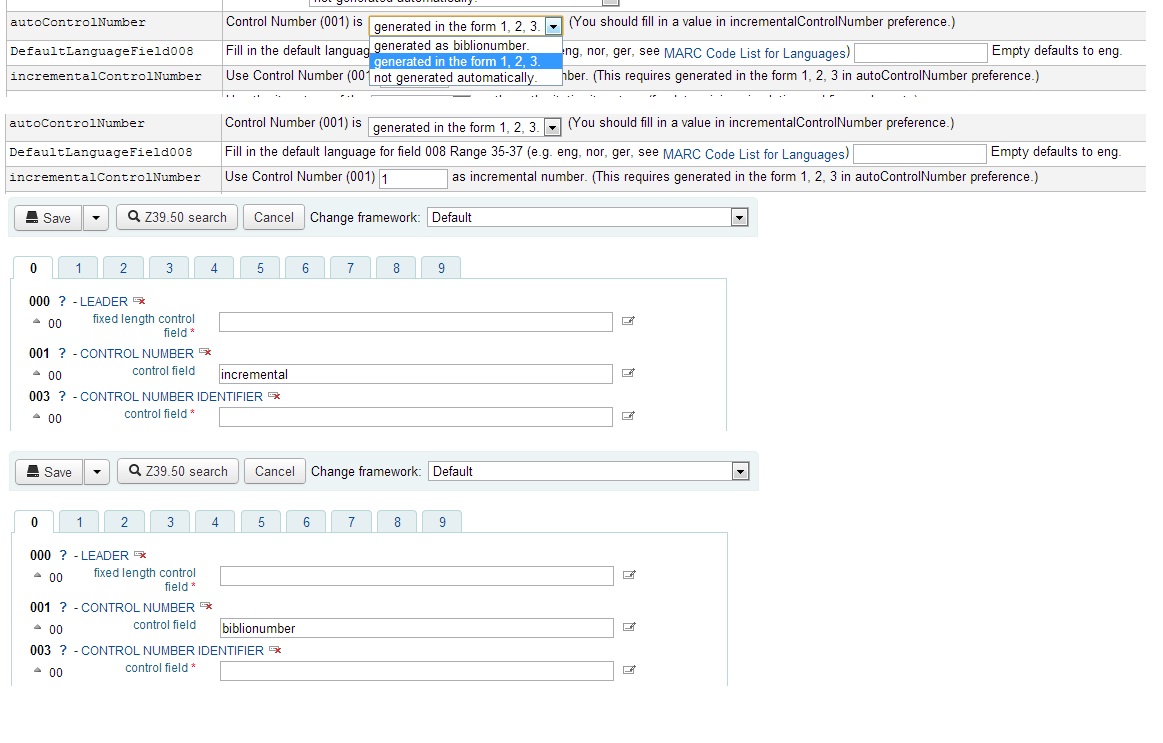Delete CONTROL NUMBER IDENTIFIER tag in the 'biblionumber' form

pyautogui.click(x=275, y=650)
